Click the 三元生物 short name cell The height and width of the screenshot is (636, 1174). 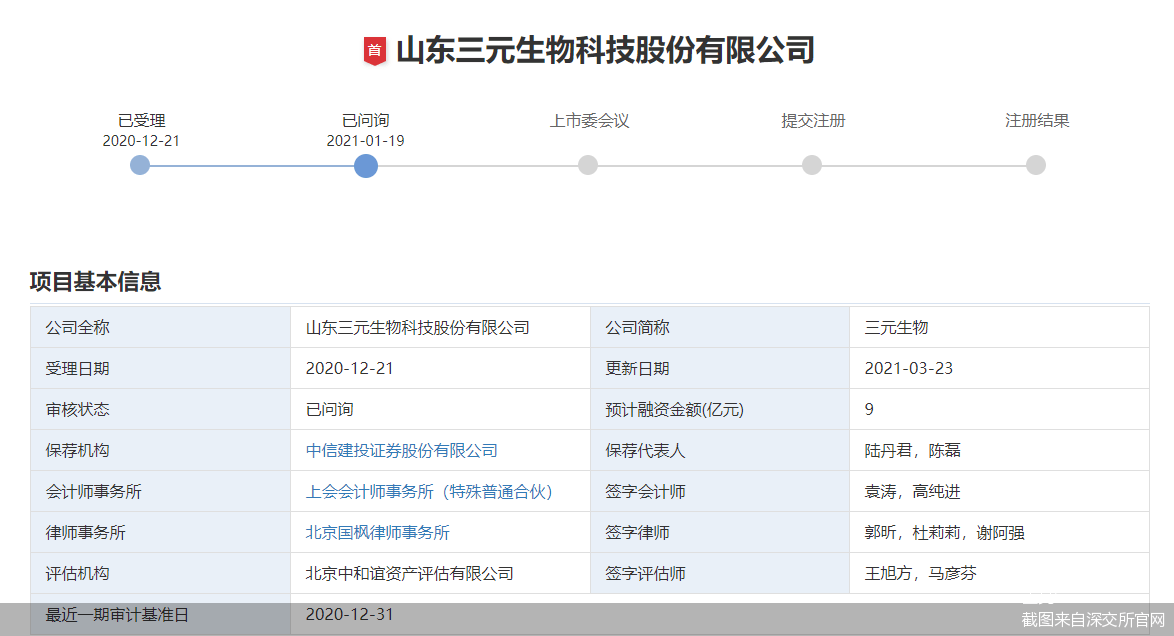tap(1000, 327)
